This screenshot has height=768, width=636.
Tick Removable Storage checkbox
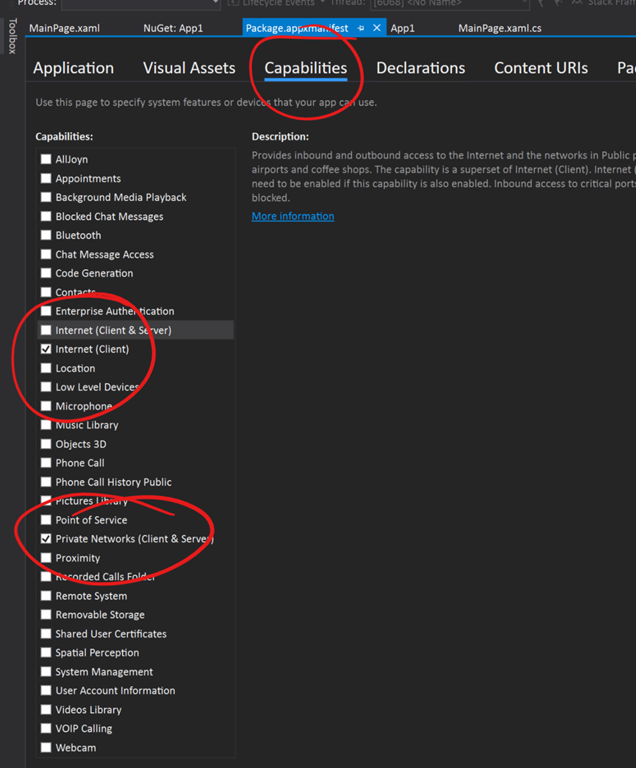coord(46,615)
